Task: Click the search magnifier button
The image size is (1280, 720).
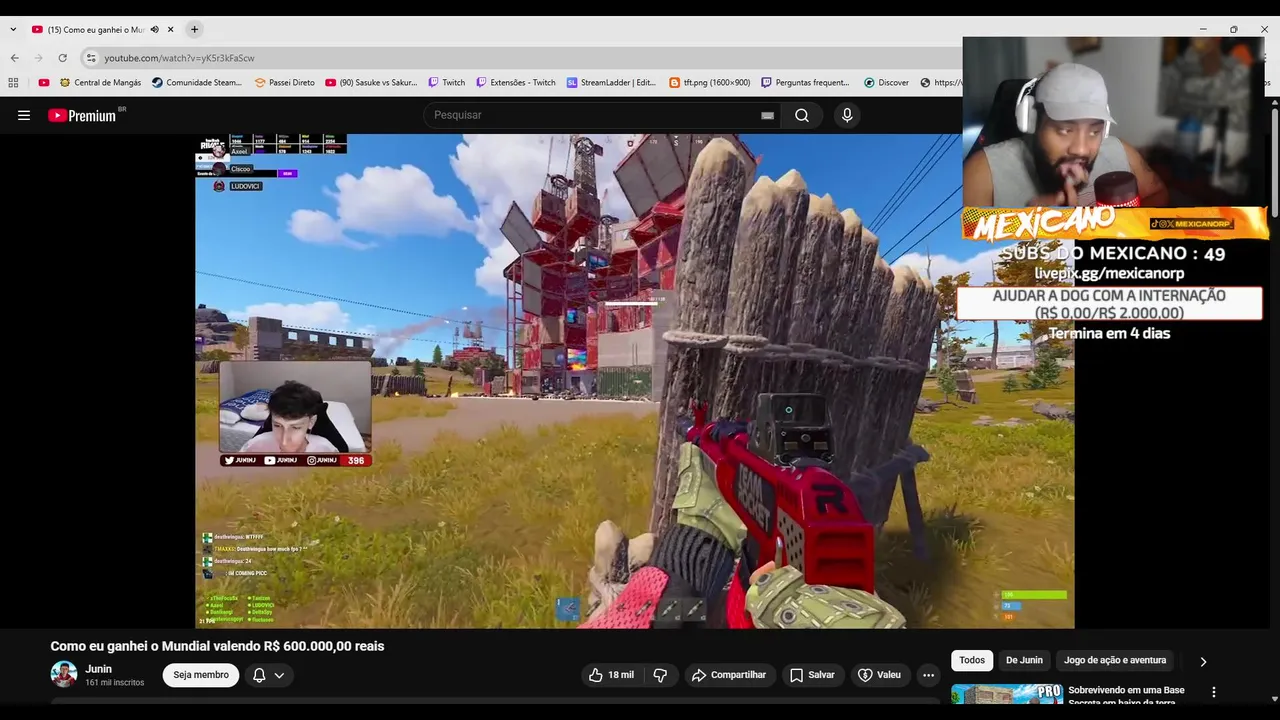Action: point(802,115)
